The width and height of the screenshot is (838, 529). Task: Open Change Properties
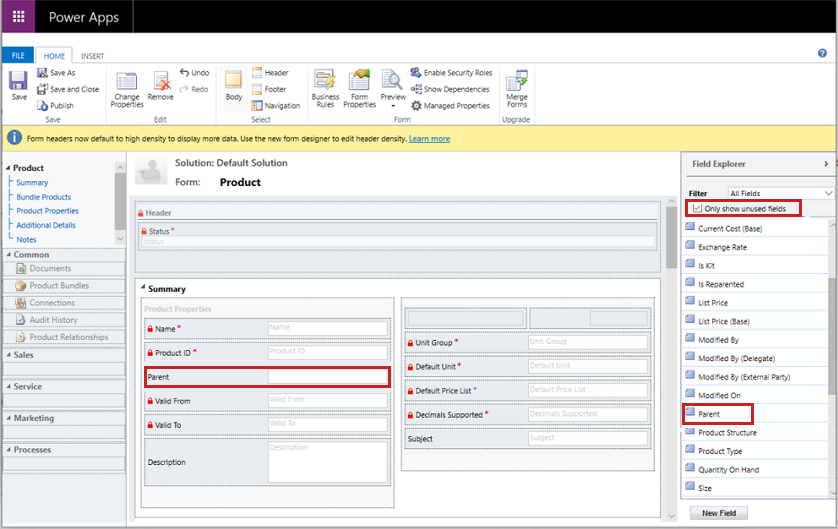(127, 90)
